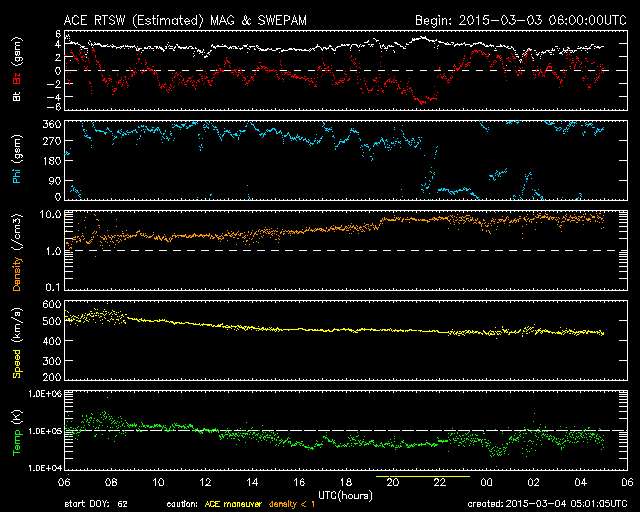Screen dimensions: 640x512
Task: Click the "16" hour tick on the time axis
Action: 299,483
